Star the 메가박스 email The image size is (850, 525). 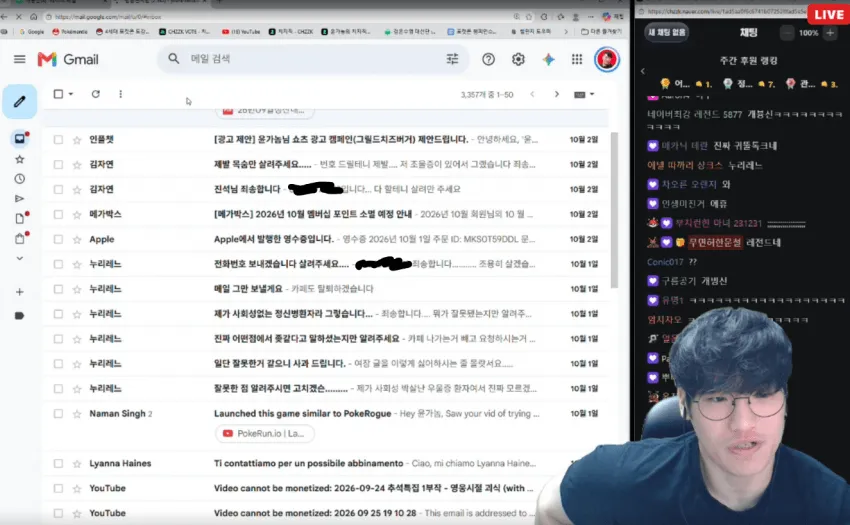(77, 215)
